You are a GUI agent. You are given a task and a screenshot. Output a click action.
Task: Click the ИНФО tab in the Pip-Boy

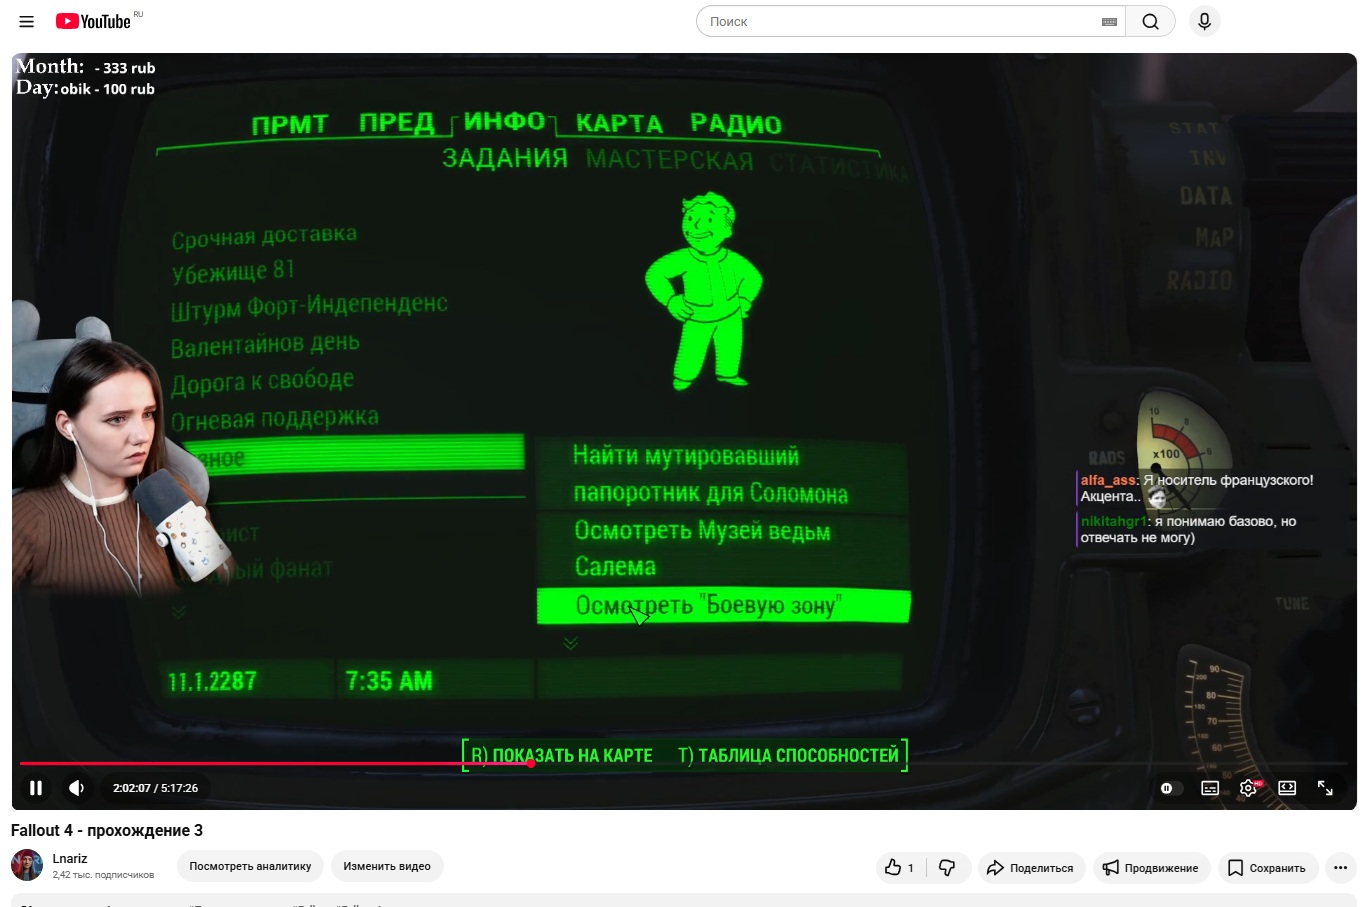[505, 121]
